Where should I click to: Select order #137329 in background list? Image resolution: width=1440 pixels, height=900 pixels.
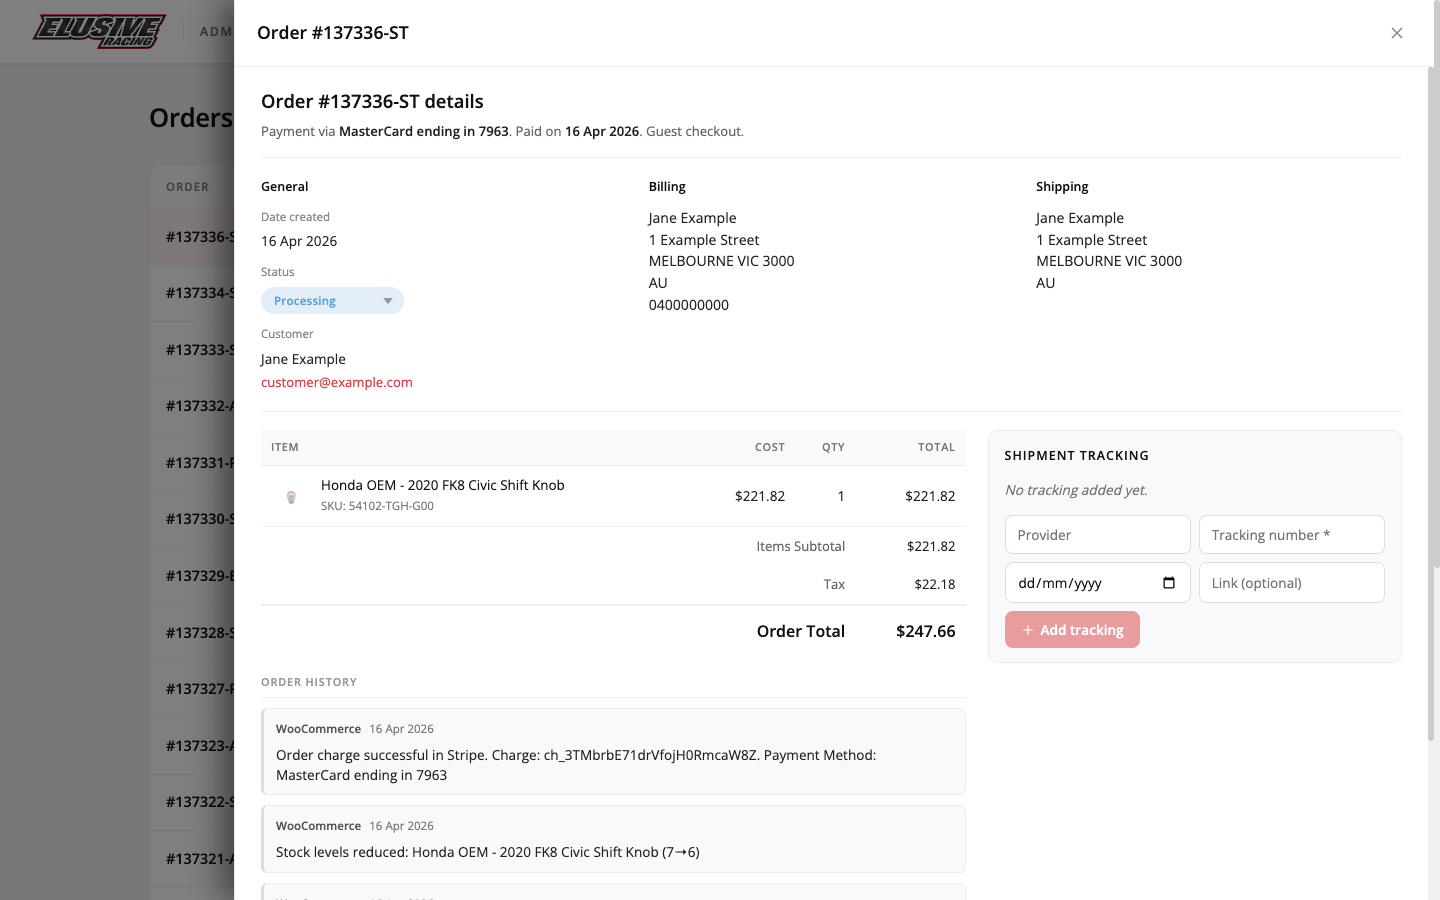coord(192,576)
